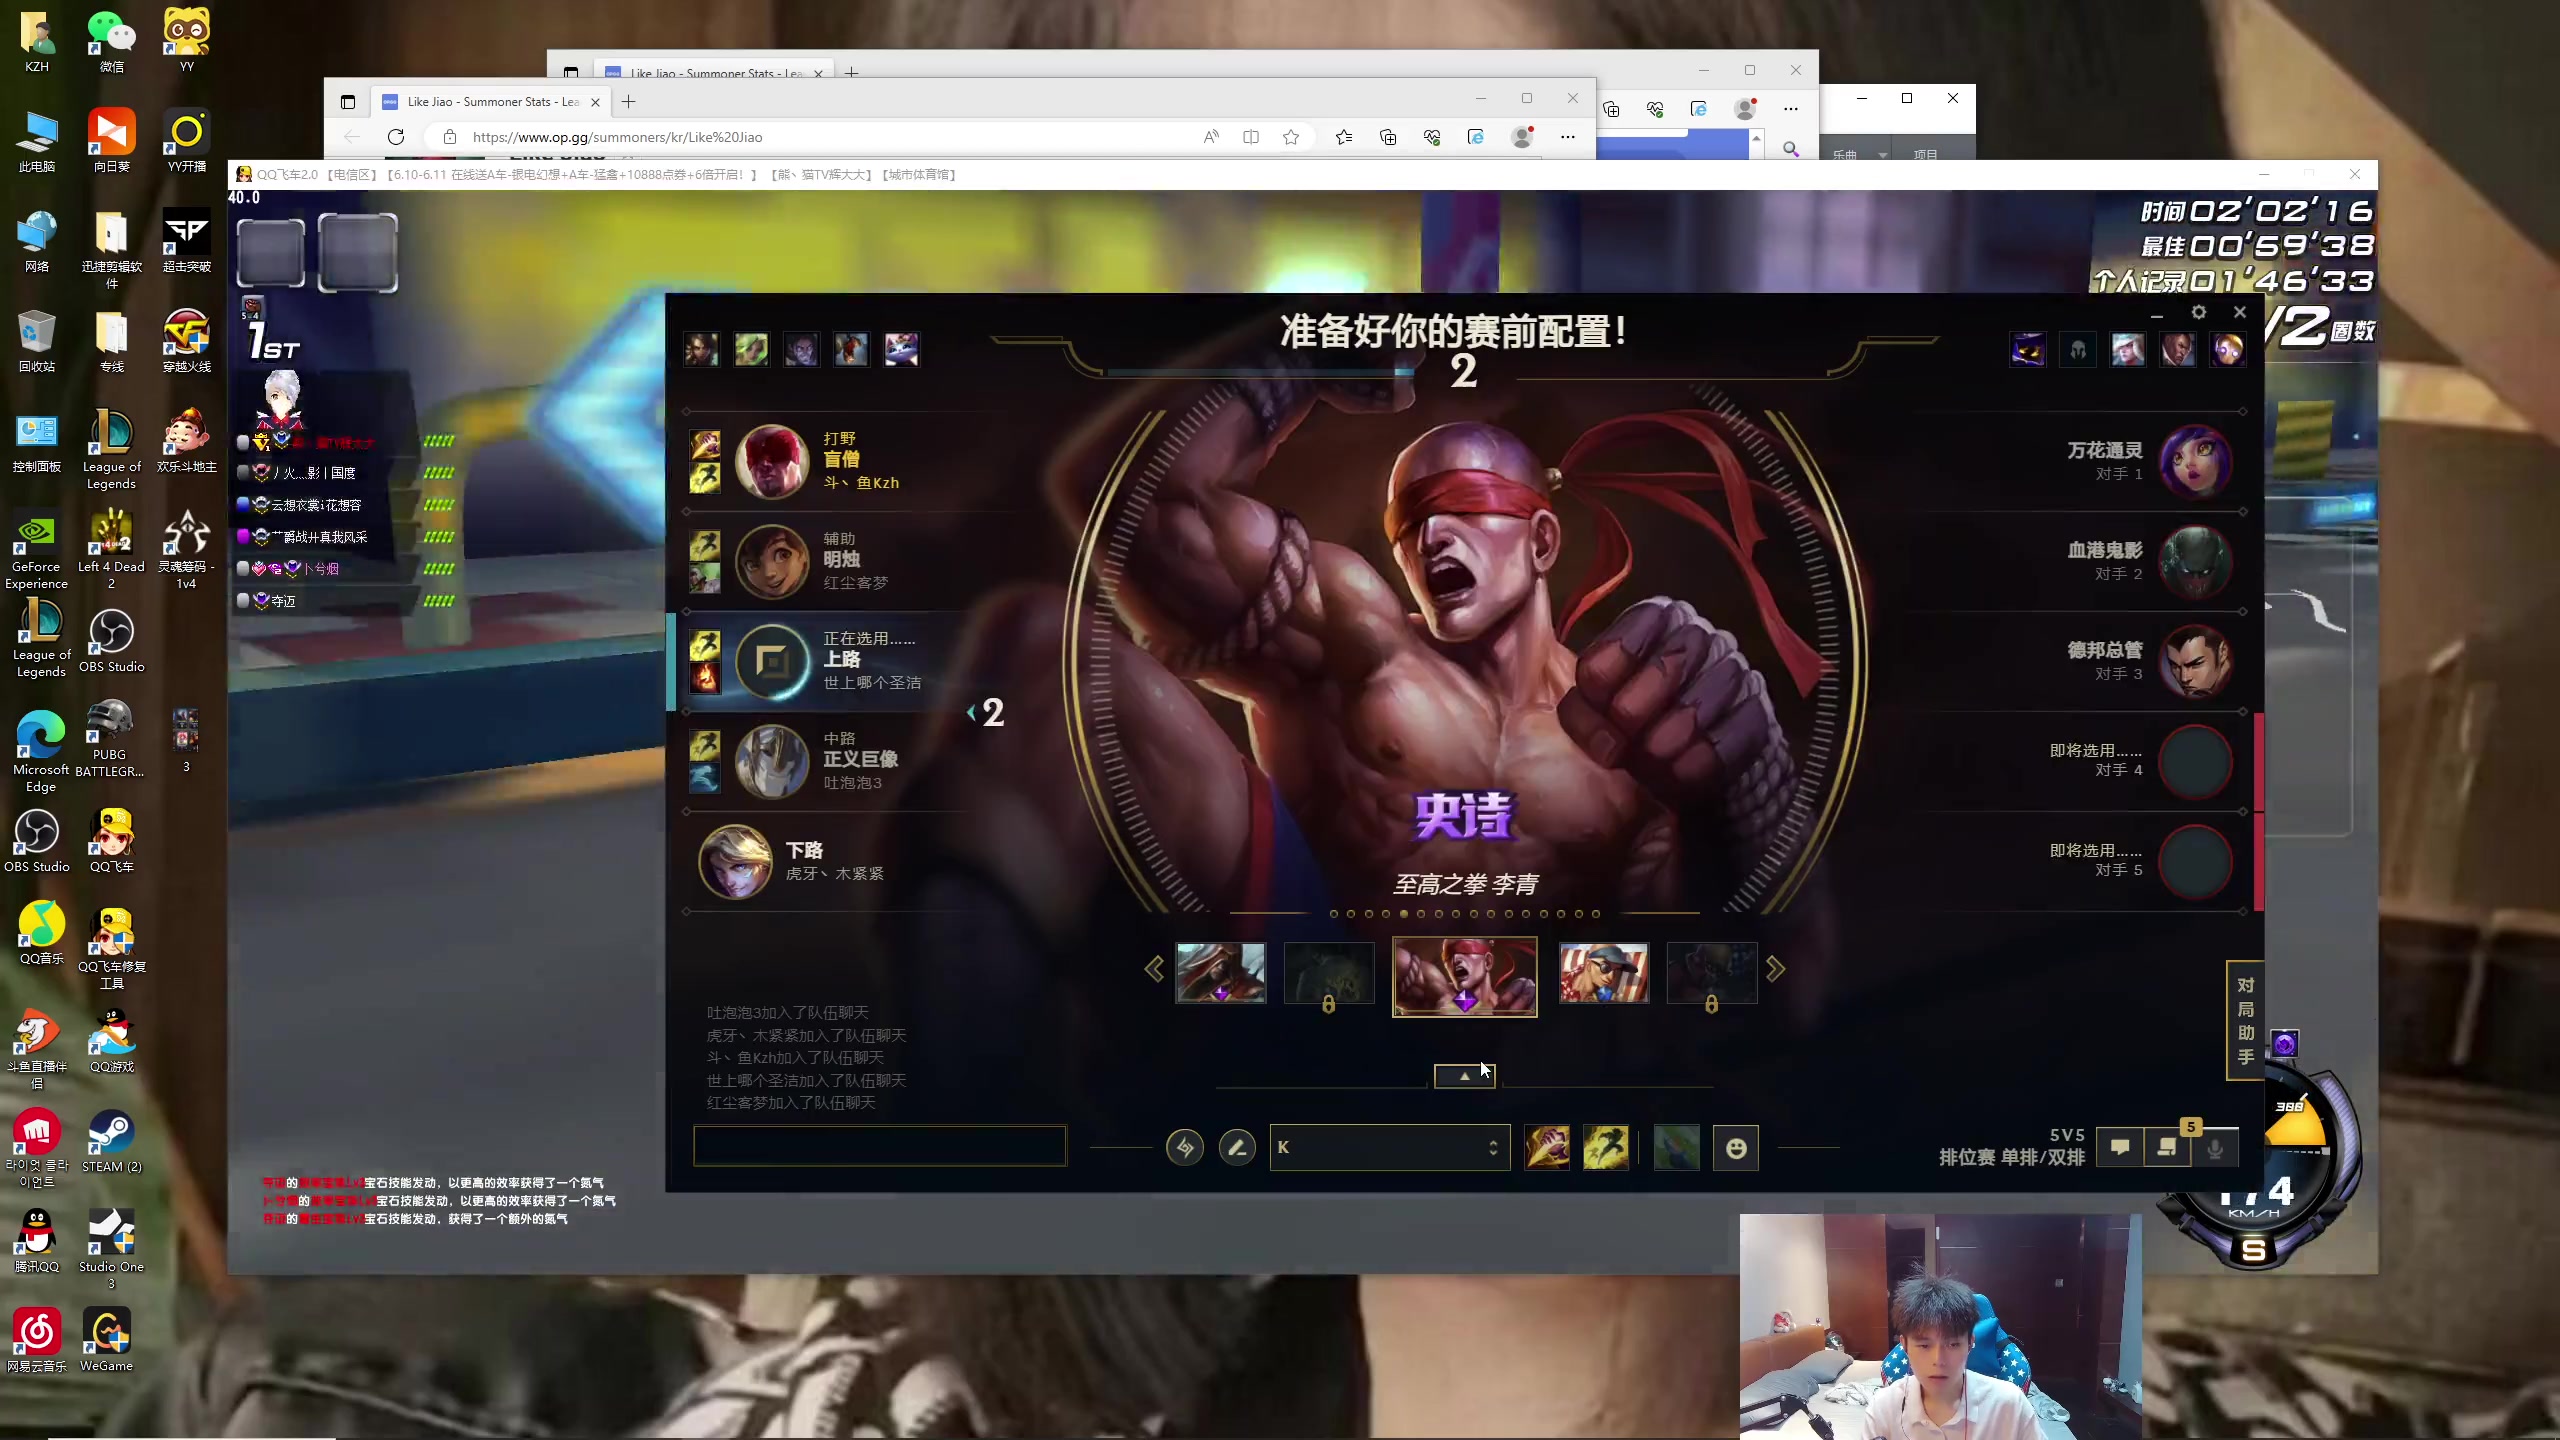2560x1440 pixels.
Task: Add op.gg page to favorites star
Action: pos(1291,137)
